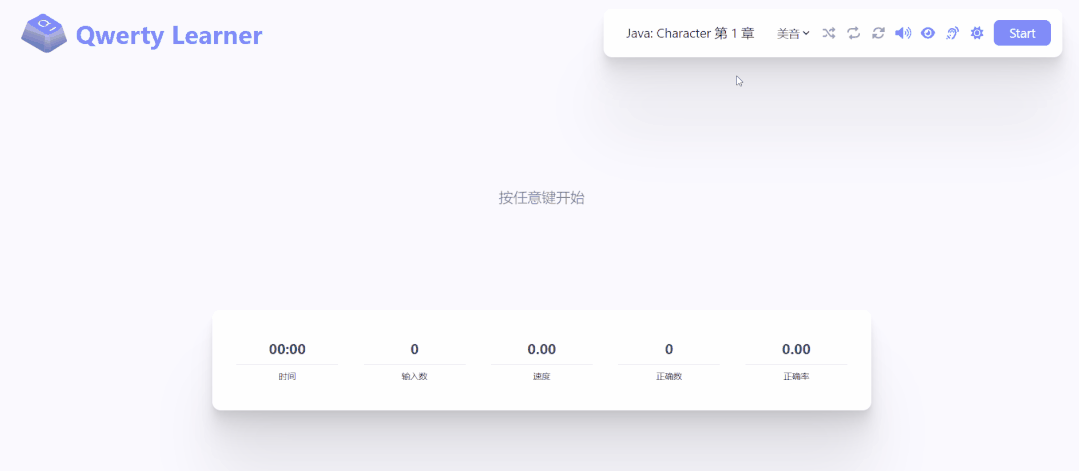Click the 正确率 label
Image resolution: width=1079 pixels, height=471 pixels.
tap(796, 377)
